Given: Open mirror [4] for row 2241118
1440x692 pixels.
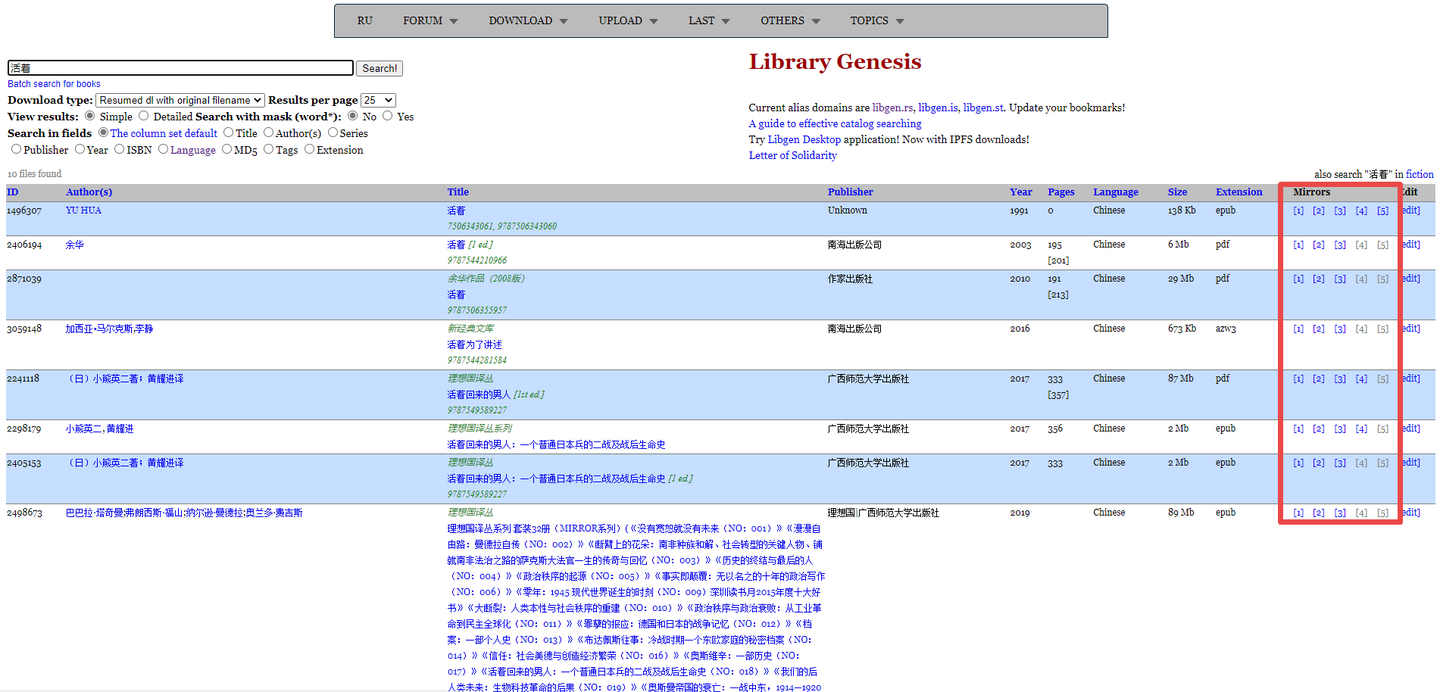Looking at the screenshot, I should click(x=1362, y=379).
